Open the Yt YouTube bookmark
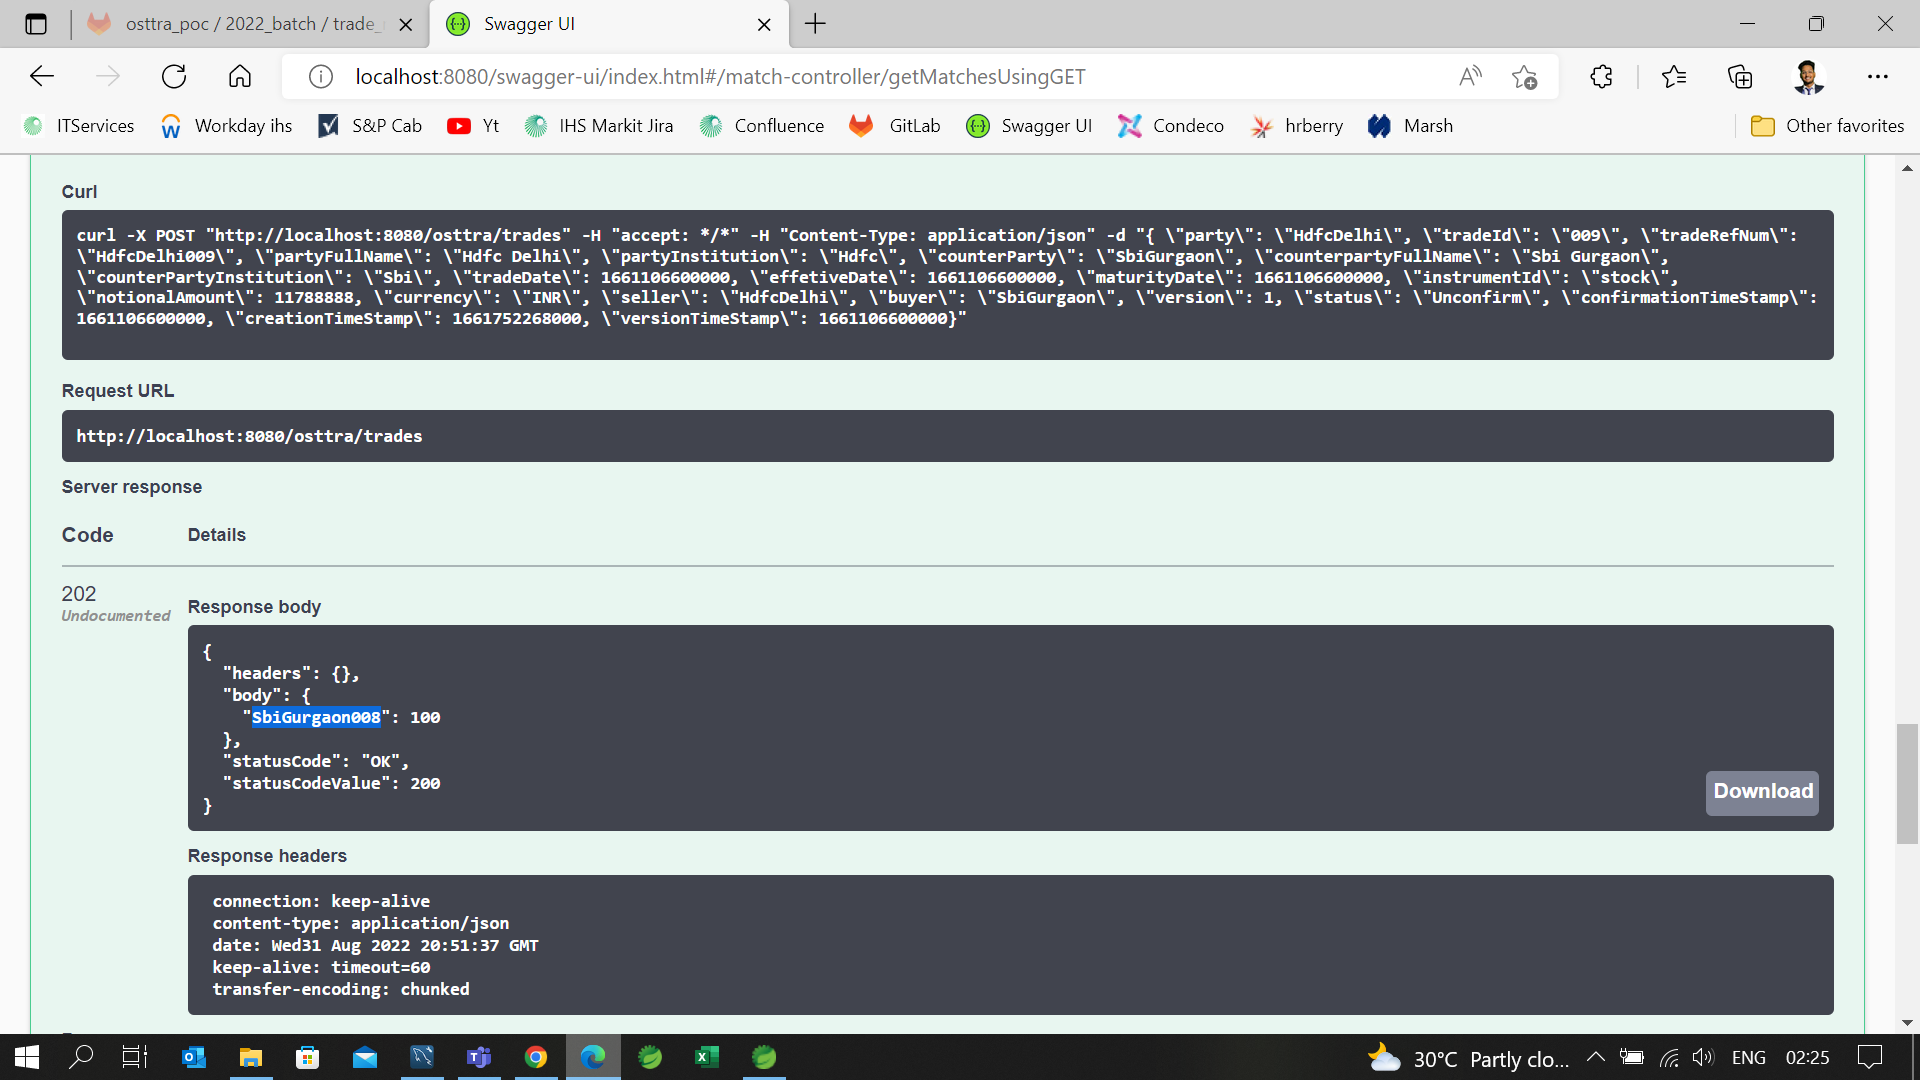 [473, 126]
